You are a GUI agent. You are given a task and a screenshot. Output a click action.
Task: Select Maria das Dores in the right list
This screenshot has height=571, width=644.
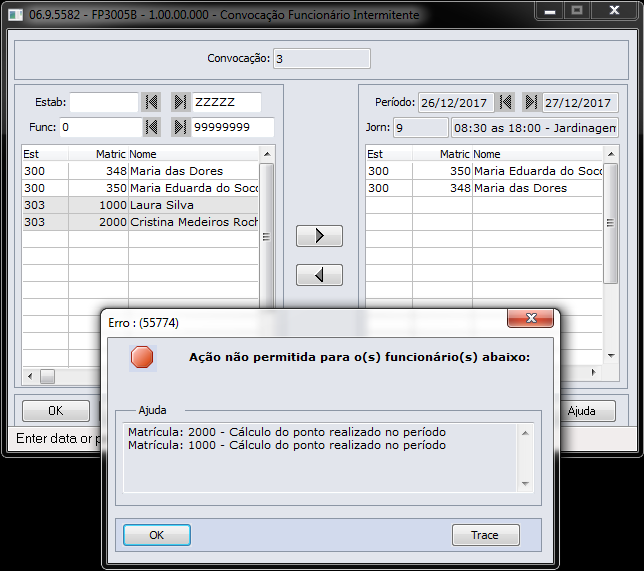point(484,188)
